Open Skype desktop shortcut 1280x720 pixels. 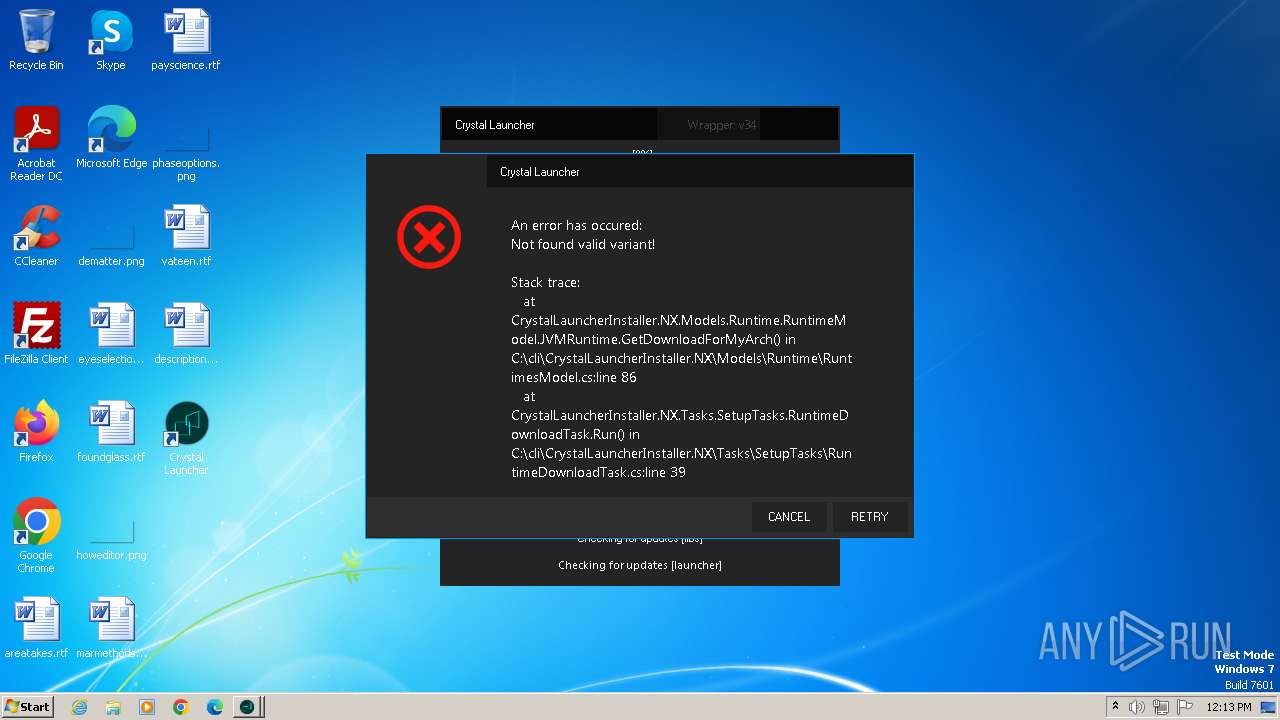point(111,40)
